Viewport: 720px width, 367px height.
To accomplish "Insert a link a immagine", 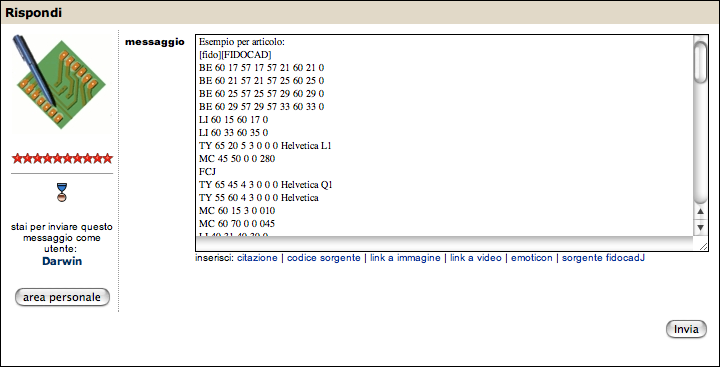I will (x=405, y=258).
